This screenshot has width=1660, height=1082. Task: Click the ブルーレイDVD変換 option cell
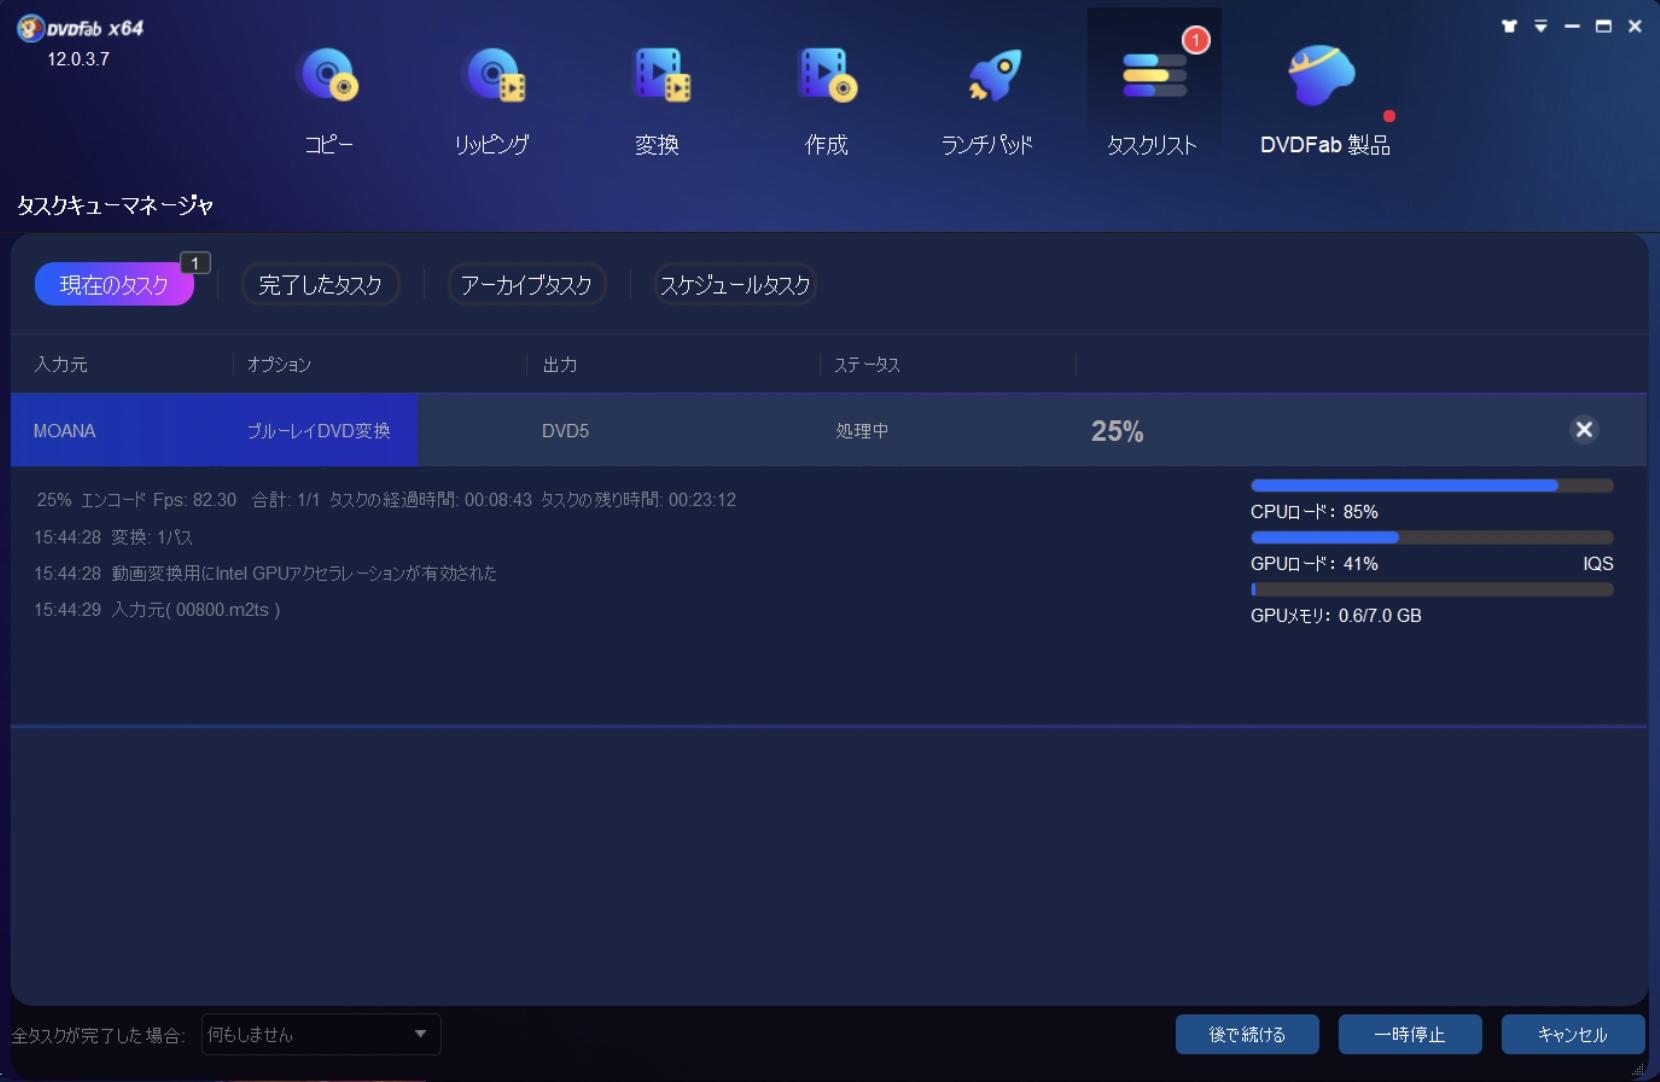[319, 431]
